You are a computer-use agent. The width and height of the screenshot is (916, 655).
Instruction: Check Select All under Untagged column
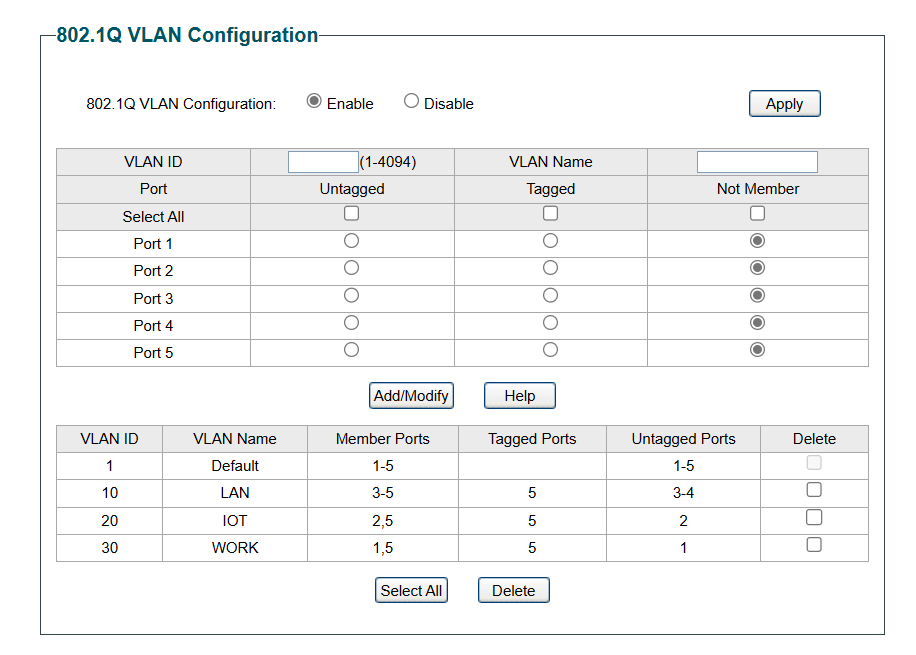tap(352, 213)
